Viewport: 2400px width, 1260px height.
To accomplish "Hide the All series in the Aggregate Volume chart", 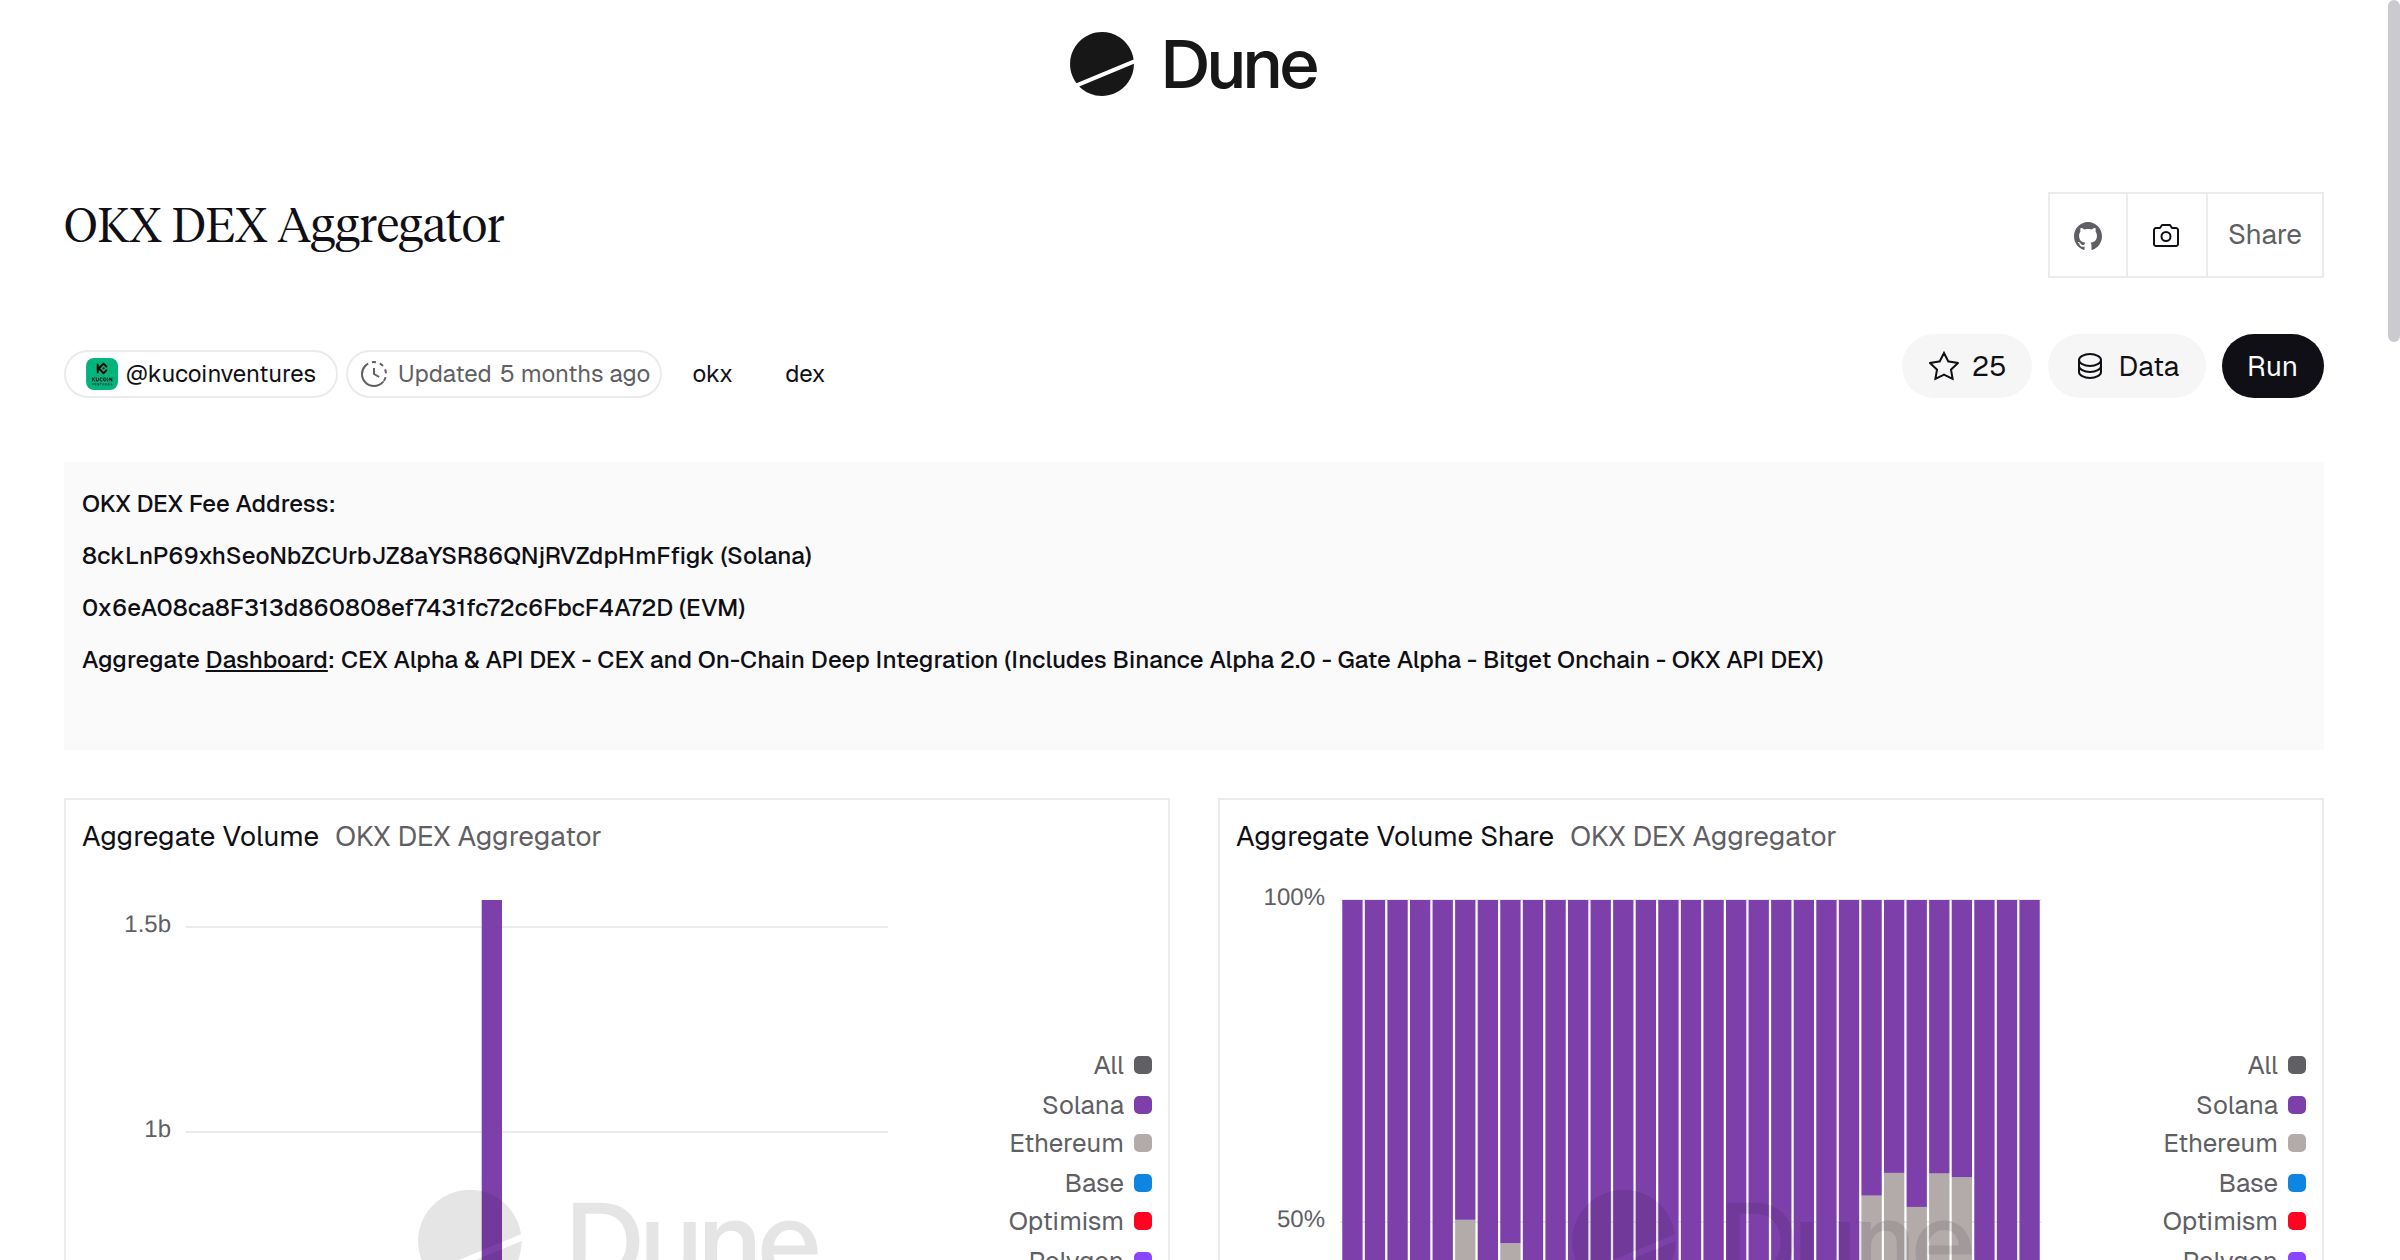I will 1143,1065.
